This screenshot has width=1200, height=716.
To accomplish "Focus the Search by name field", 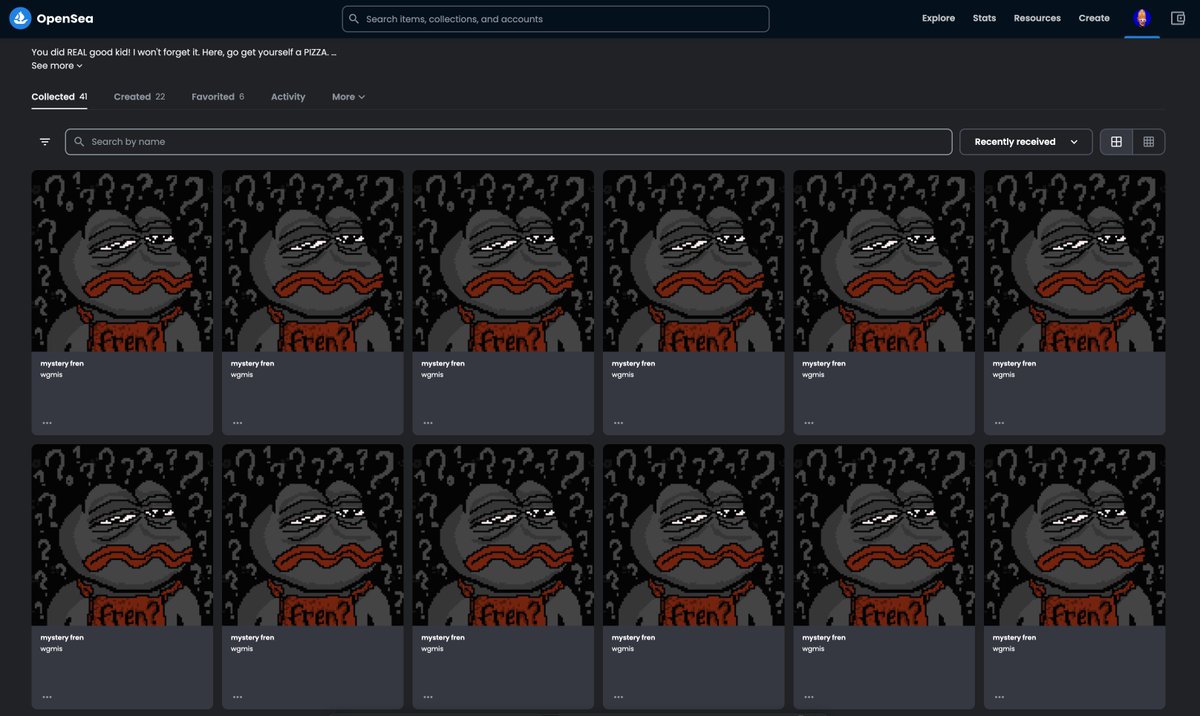I will coord(508,142).
